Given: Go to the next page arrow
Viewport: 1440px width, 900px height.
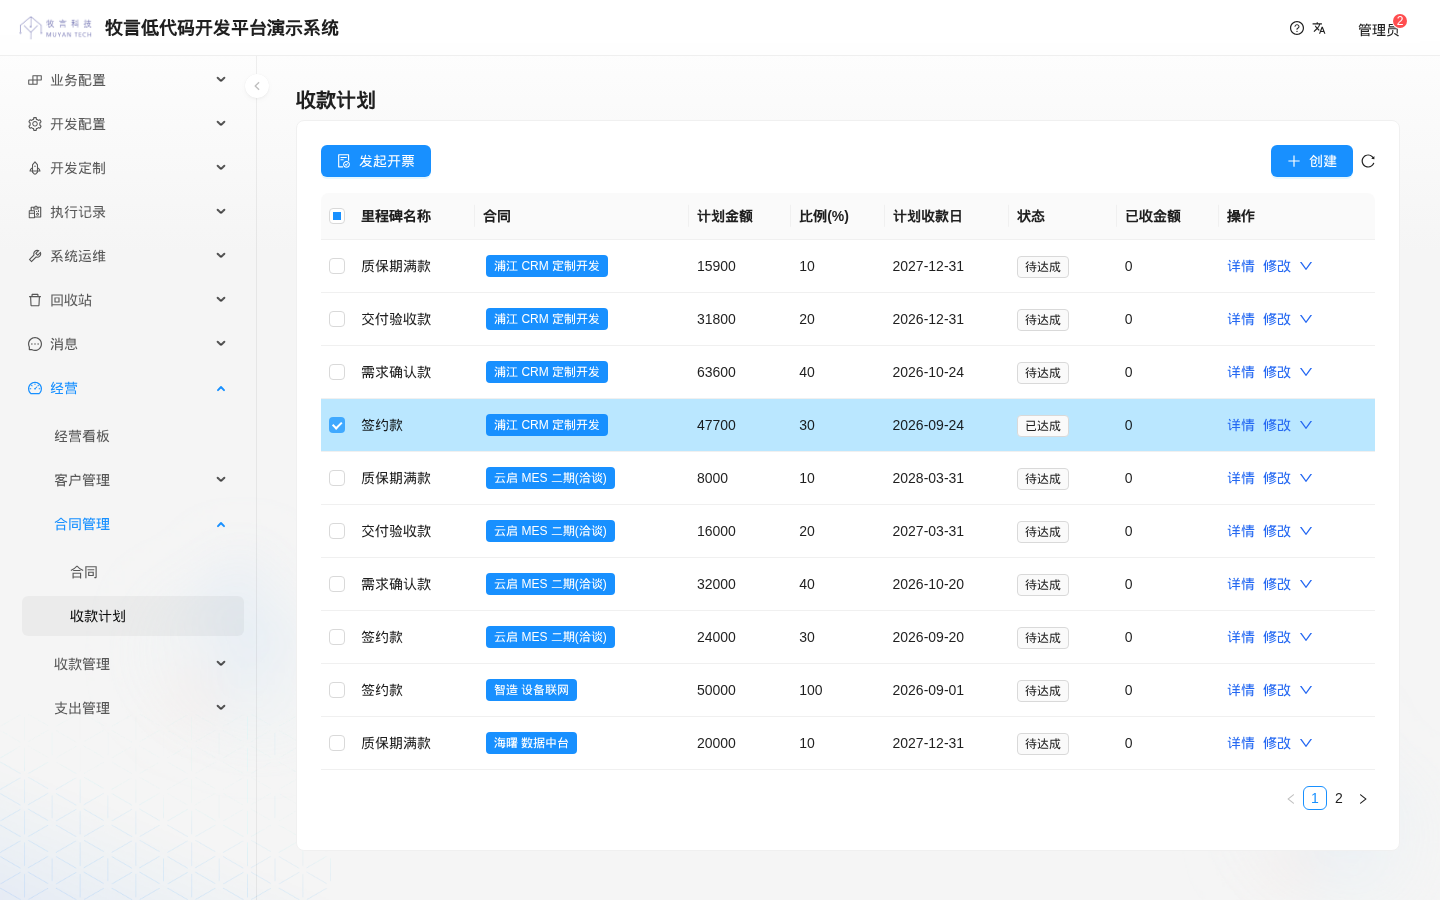Looking at the screenshot, I should (1363, 799).
